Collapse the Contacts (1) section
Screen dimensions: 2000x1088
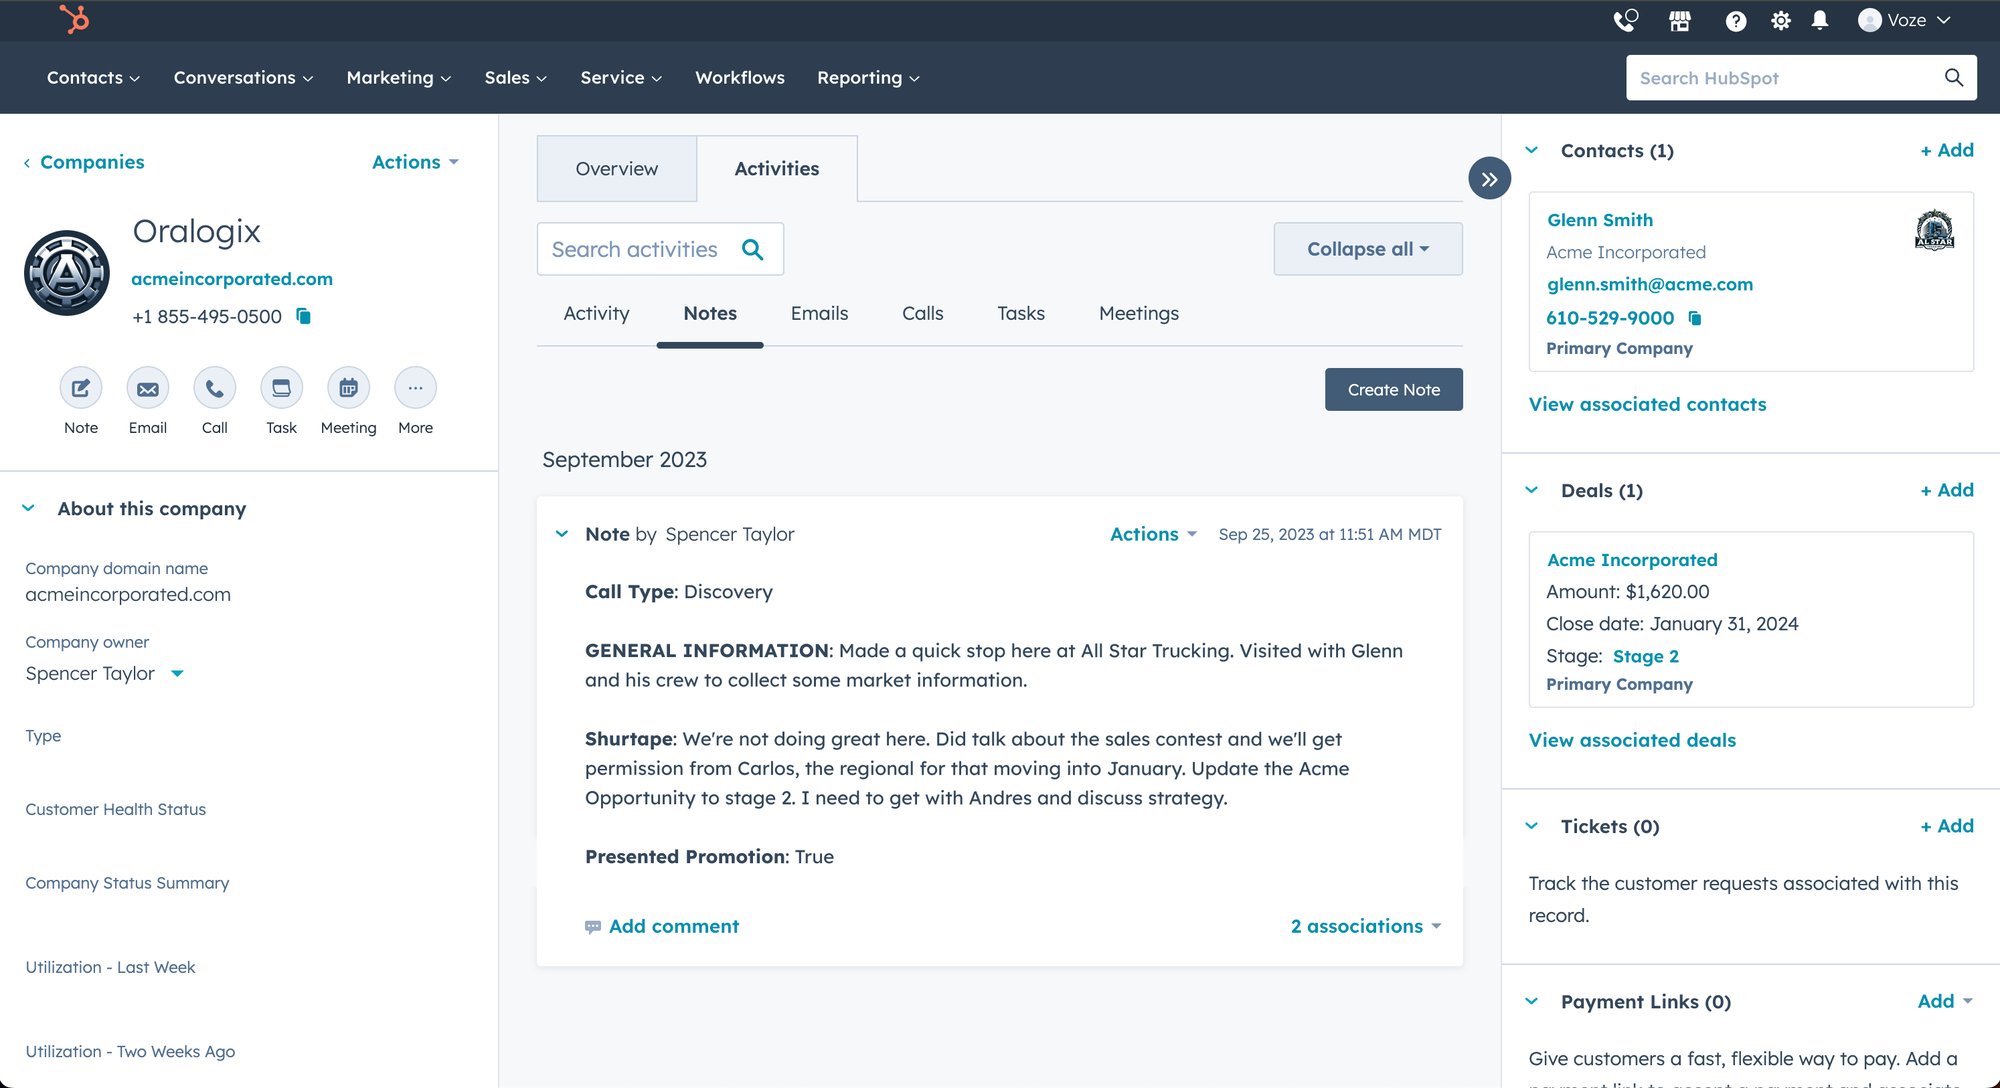coord(1532,150)
